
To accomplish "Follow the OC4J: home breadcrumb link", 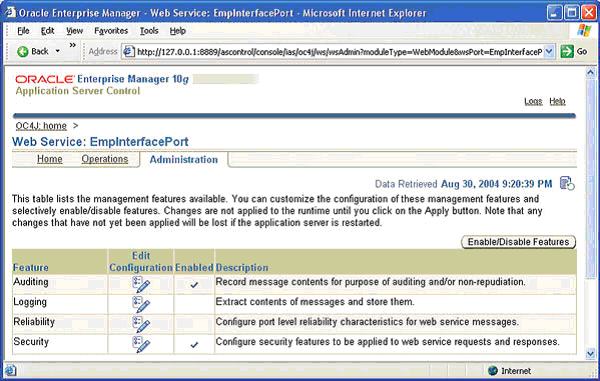I will pos(41,126).
